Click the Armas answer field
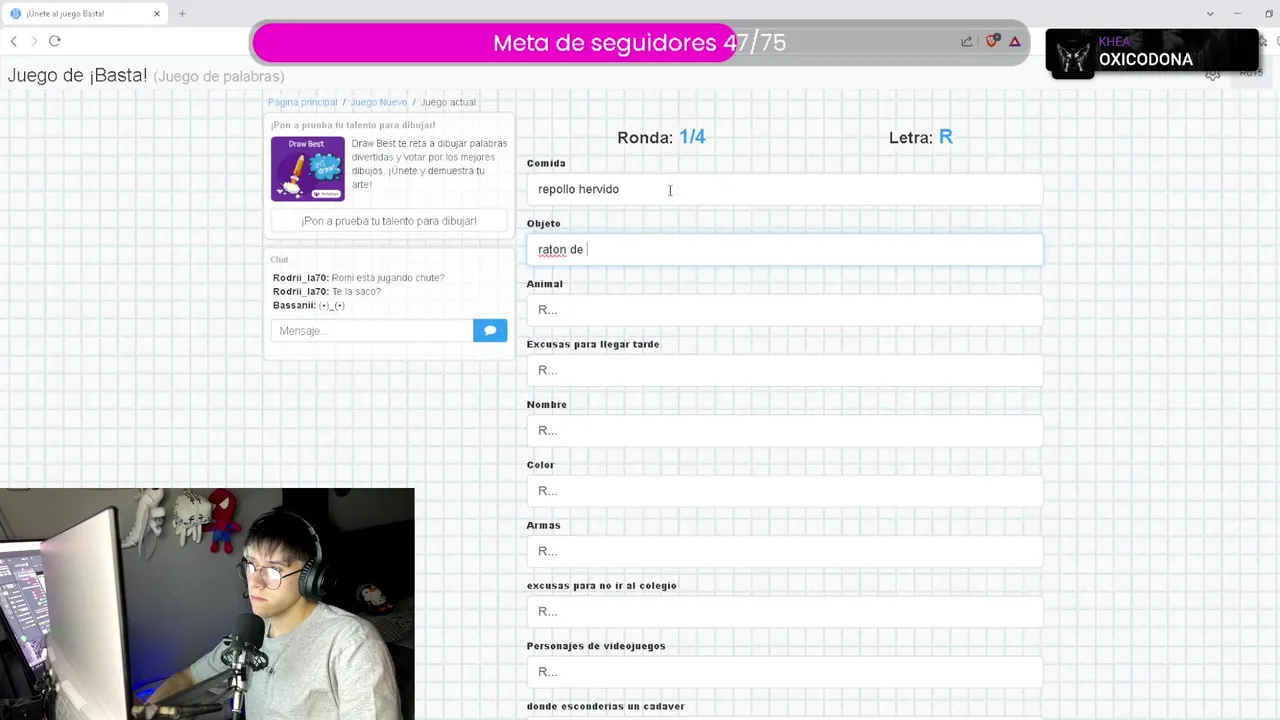The width and height of the screenshot is (1280, 720). [x=784, y=551]
